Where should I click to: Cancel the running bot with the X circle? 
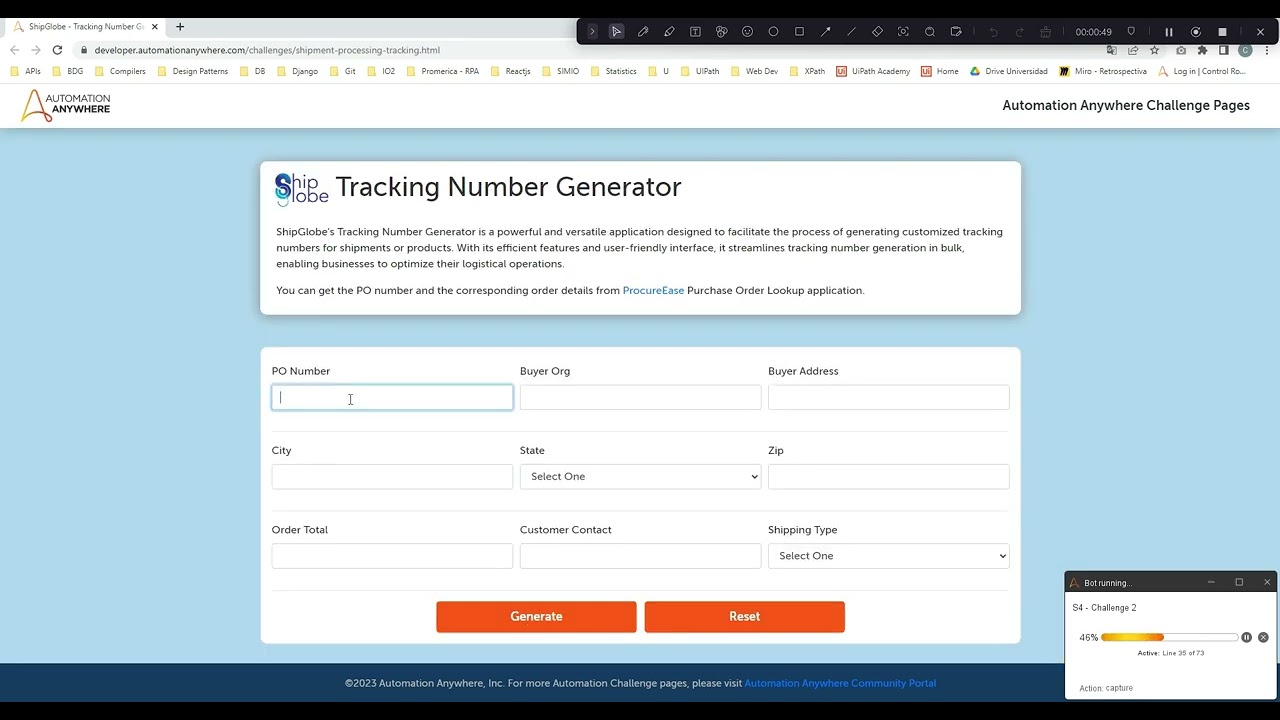point(1263,637)
